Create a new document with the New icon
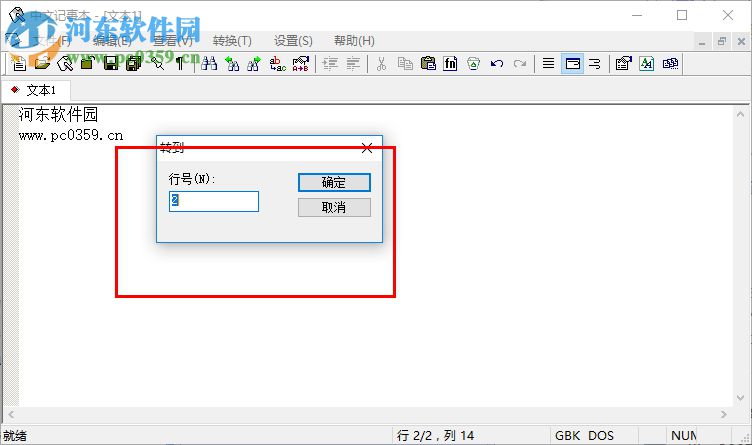This screenshot has width=752, height=445. [19, 63]
